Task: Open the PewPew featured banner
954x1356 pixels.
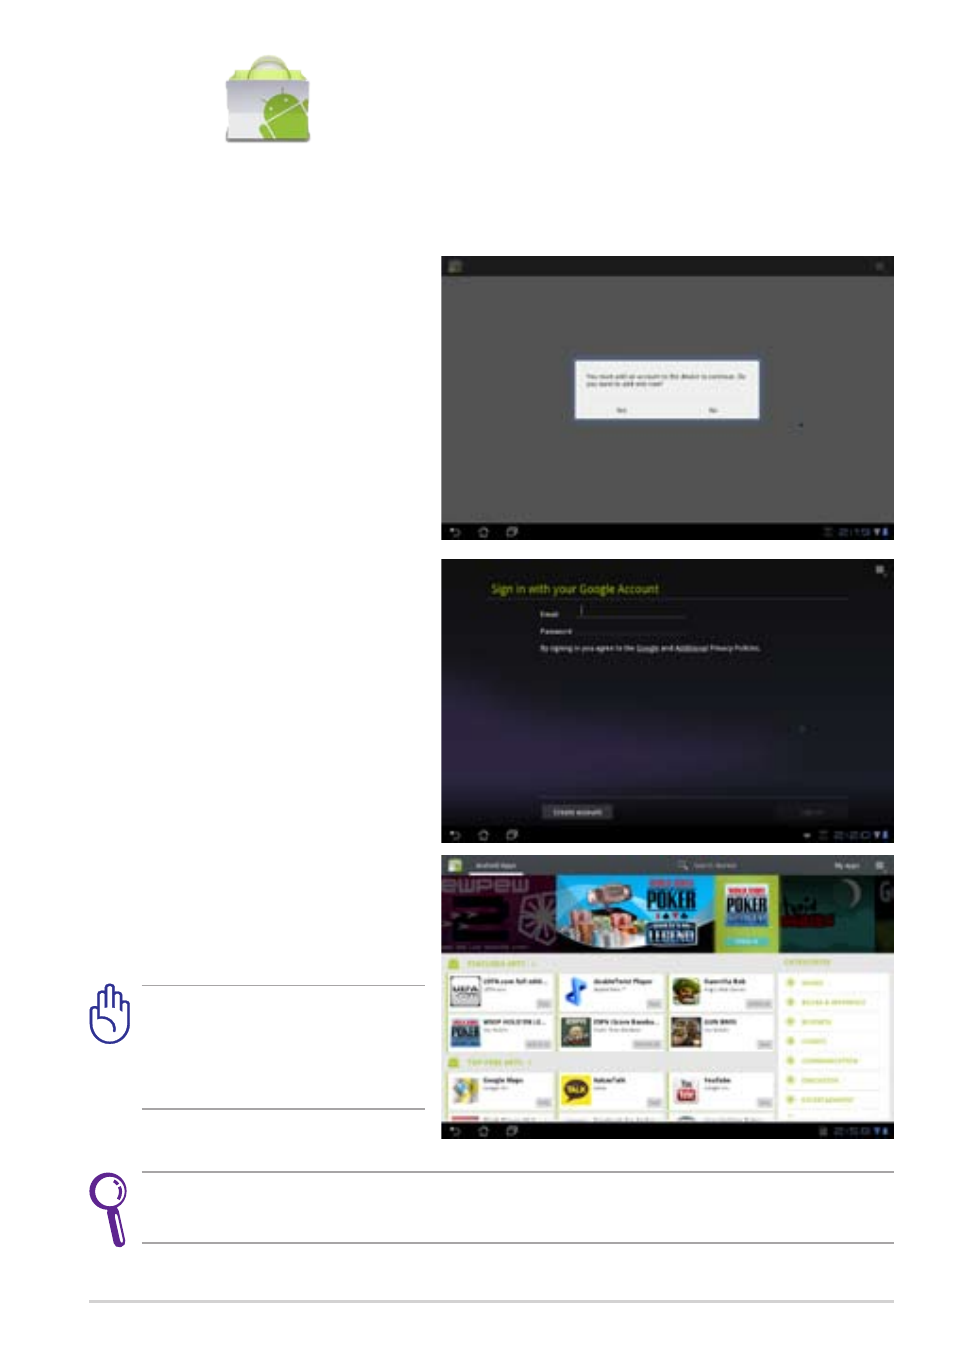Action: (x=498, y=914)
